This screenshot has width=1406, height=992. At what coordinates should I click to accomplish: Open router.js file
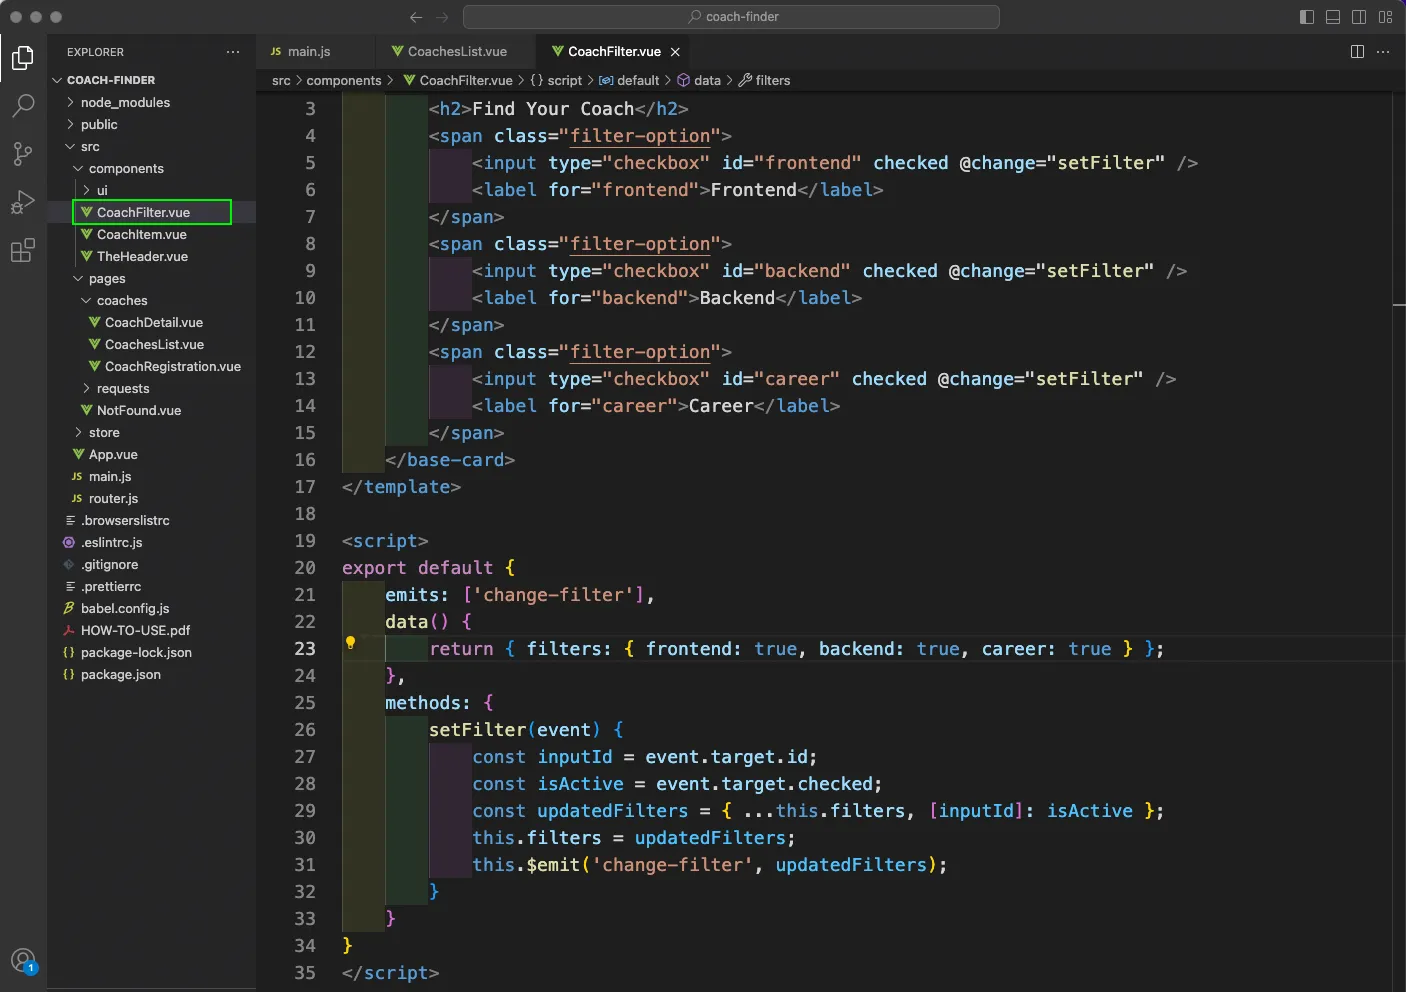(113, 498)
